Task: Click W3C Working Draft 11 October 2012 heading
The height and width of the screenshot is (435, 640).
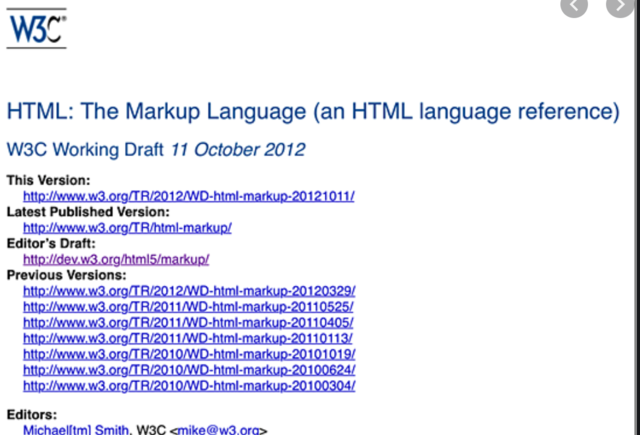Action: point(156,150)
